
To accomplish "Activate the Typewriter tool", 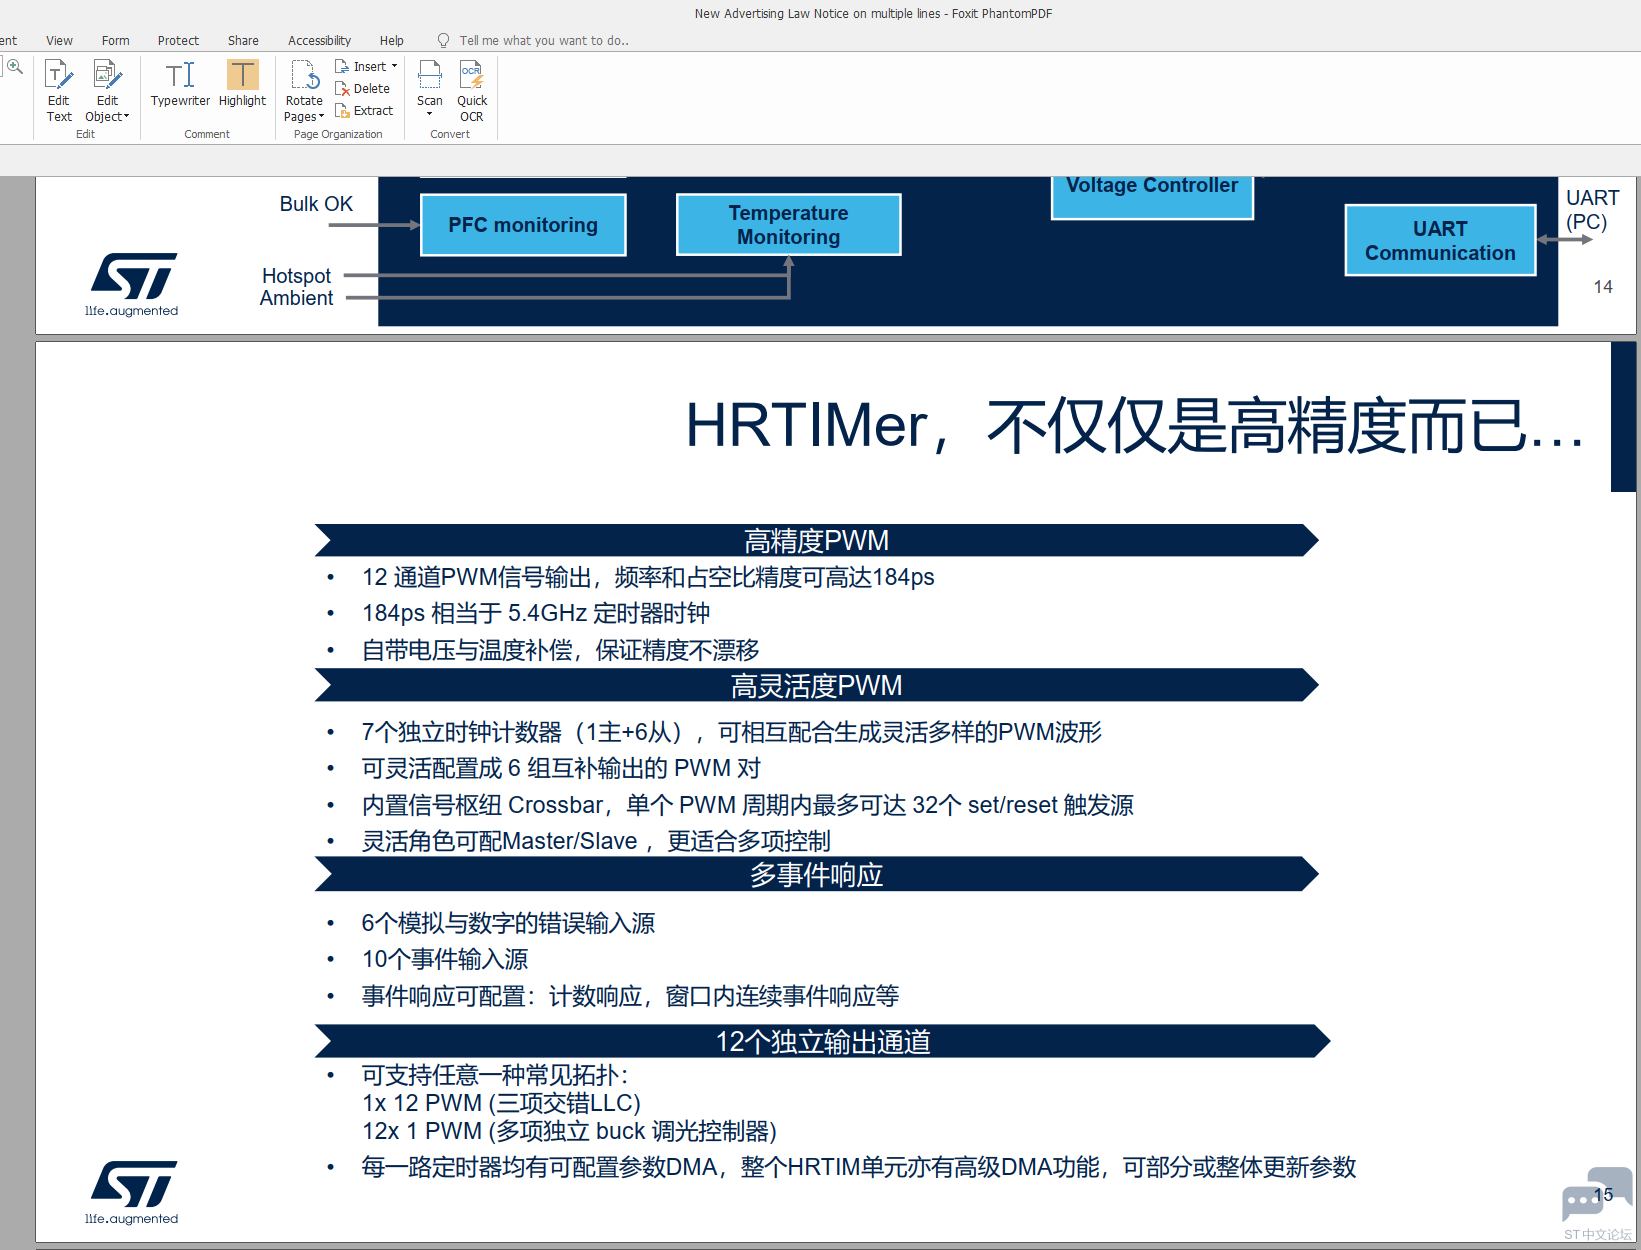I will (180, 84).
